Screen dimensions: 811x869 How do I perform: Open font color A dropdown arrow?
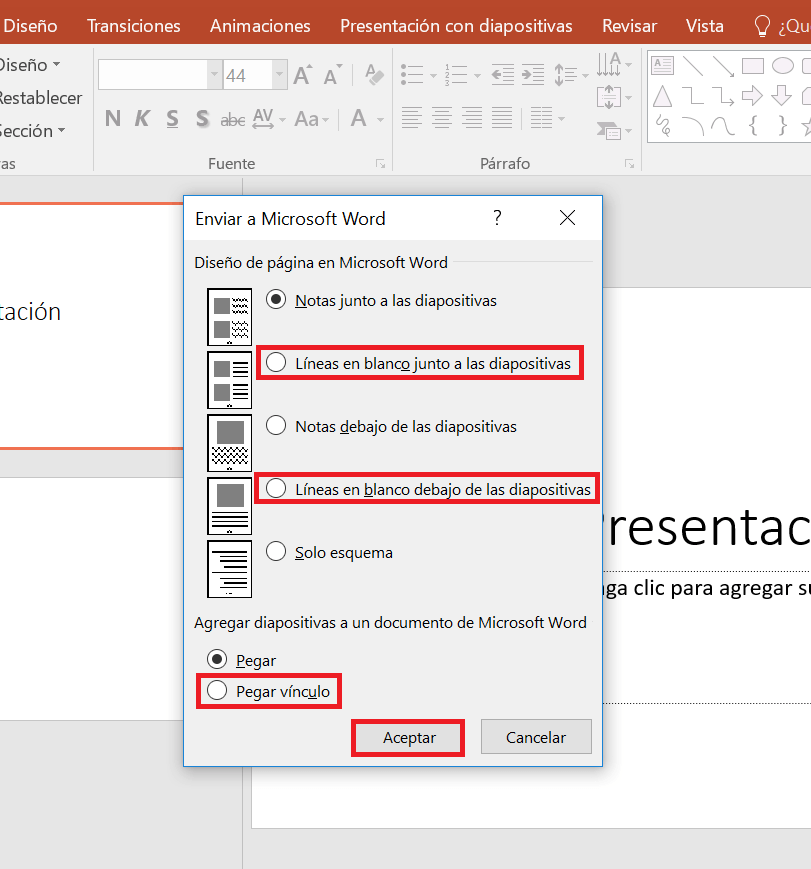(x=380, y=119)
